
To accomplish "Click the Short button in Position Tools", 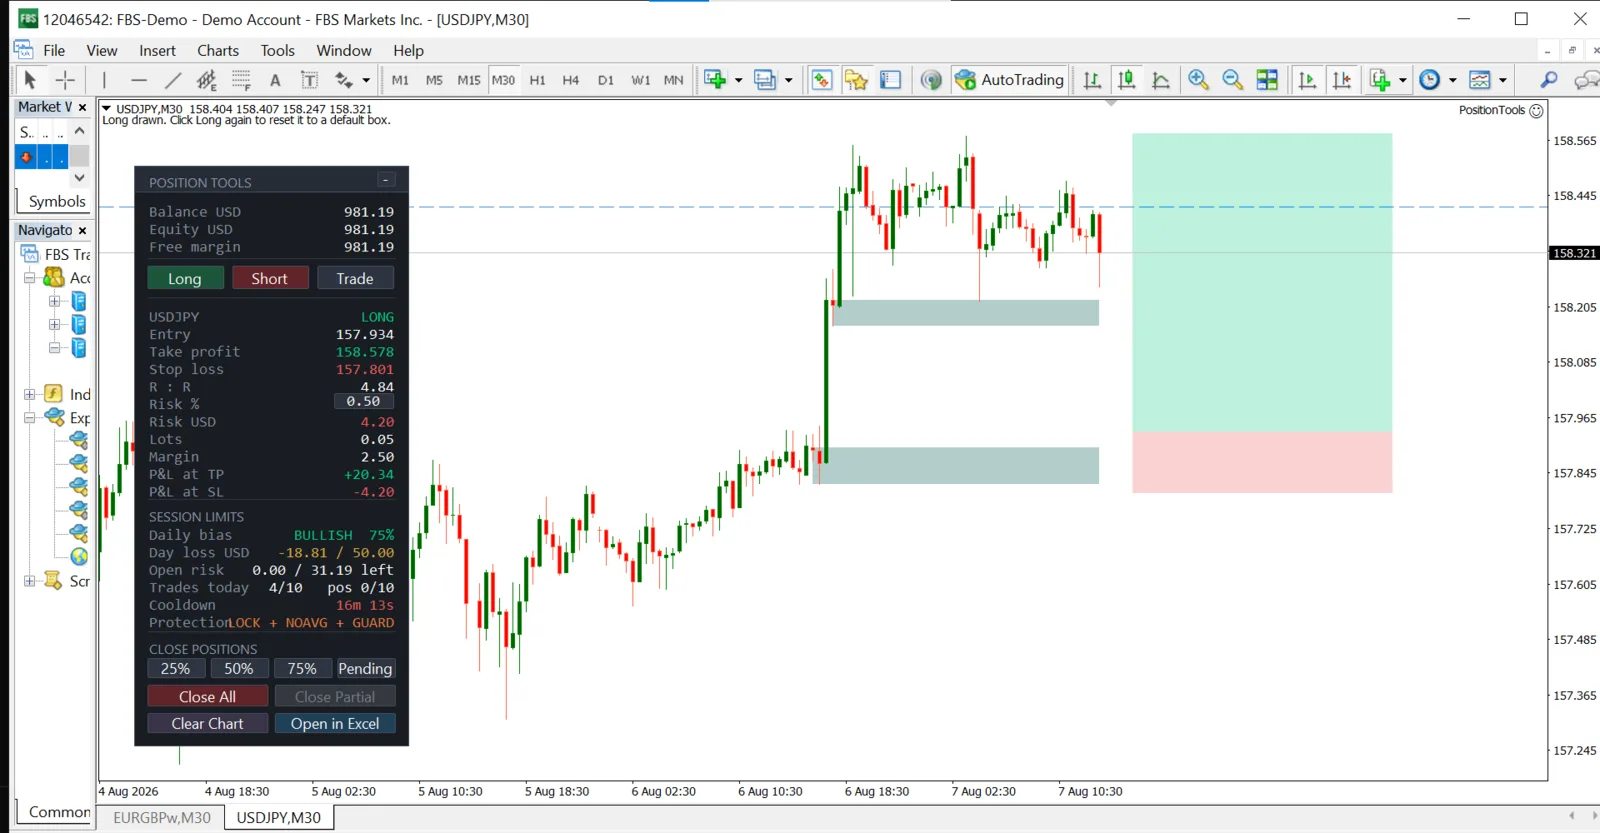I will click(270, 278).
